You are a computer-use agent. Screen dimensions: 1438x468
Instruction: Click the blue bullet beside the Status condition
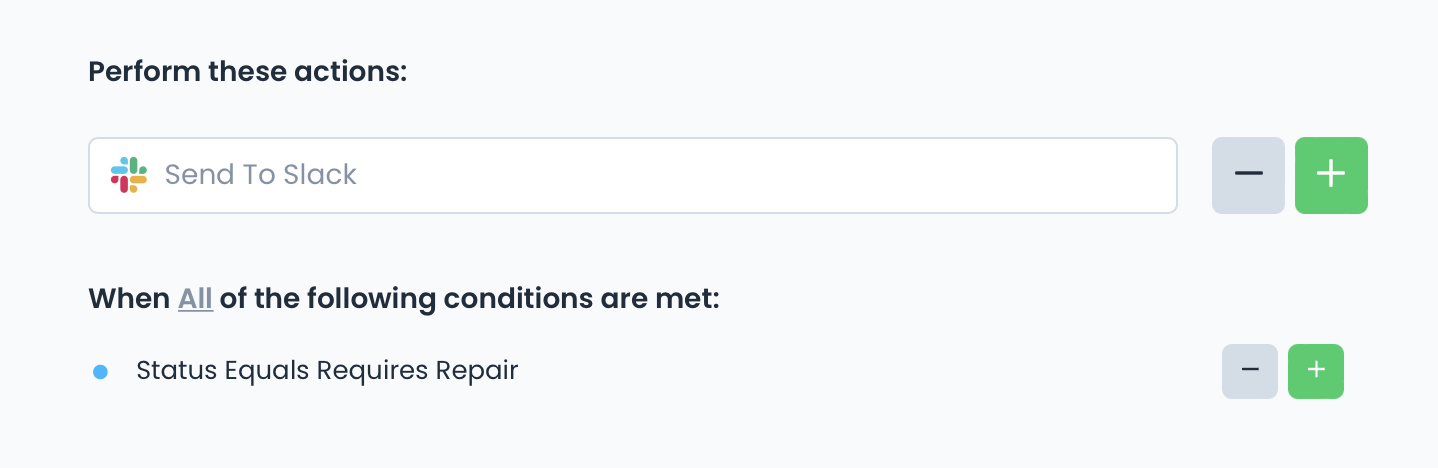click(100, 372)
